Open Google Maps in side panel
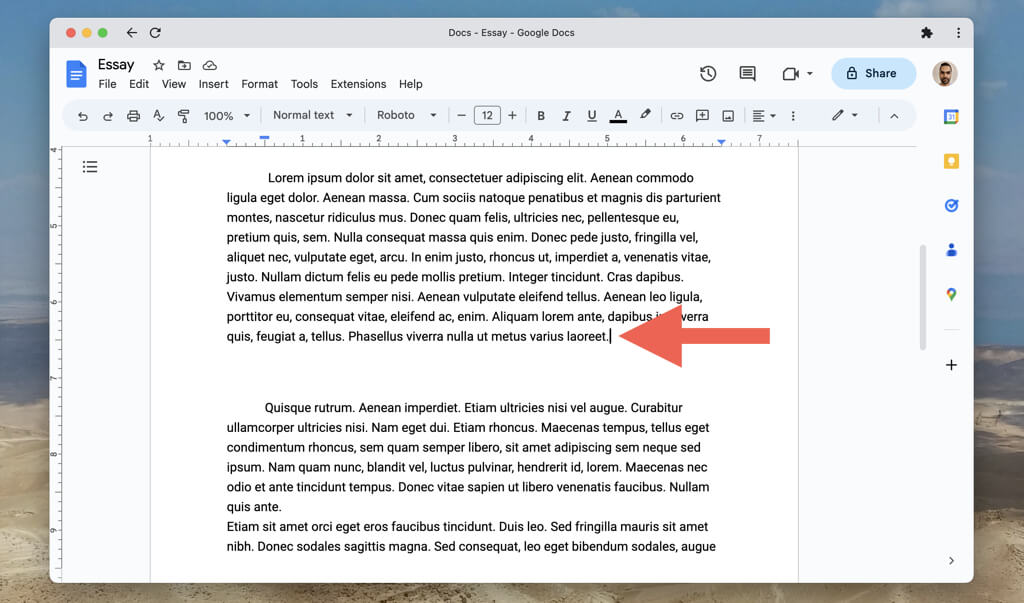This screenshot has width=1024, height=603. 951,294
